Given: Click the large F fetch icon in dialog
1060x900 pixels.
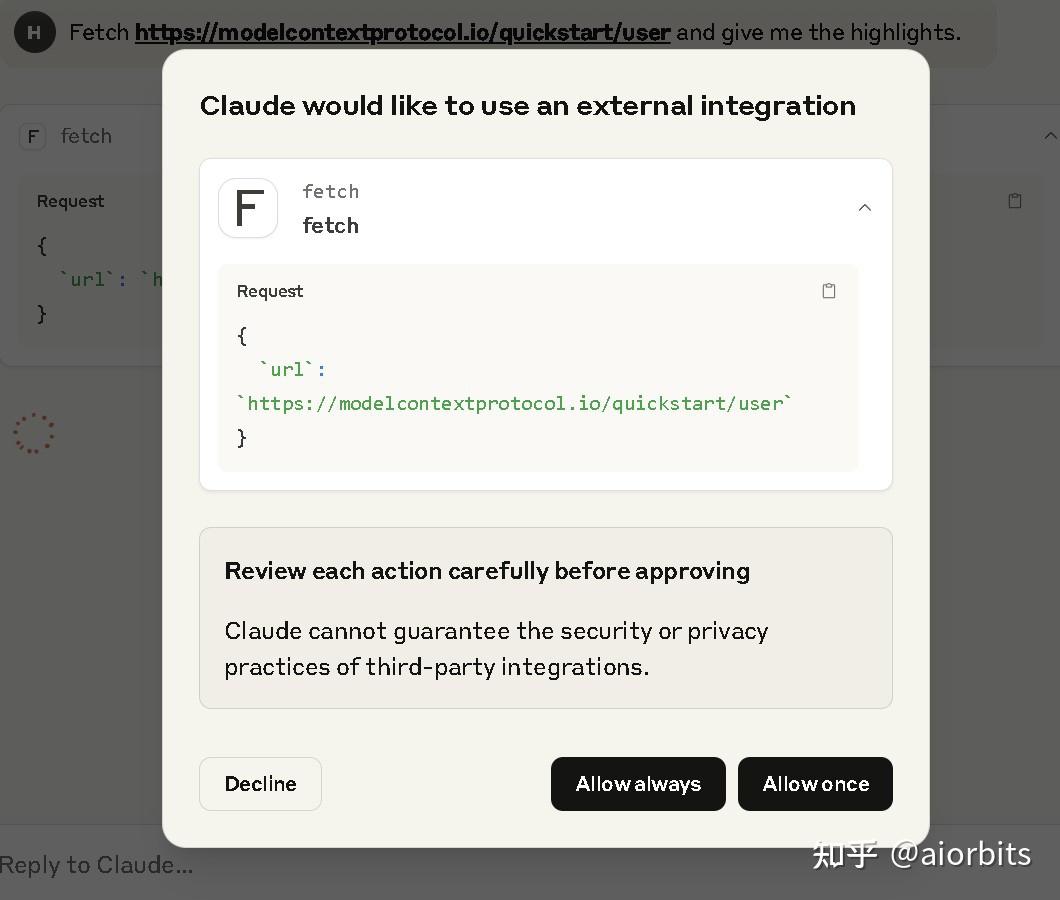Looking at the screenshot, I should pyautogui.click(x=248, y=208).
